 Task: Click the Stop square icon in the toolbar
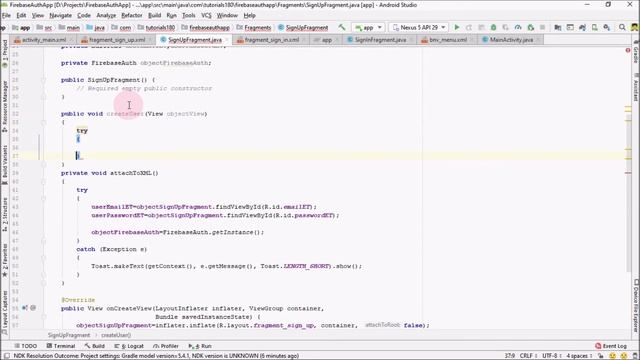pyautogui.click(x=542, y=27)
